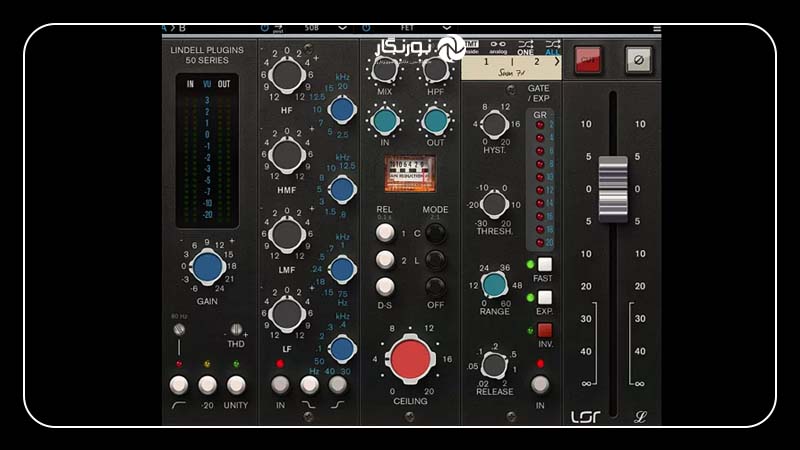Click the A>B compare button
Image resolution: width=800 pixels, height=450 pixels.
pyautogui.click(x=174, y=28)
